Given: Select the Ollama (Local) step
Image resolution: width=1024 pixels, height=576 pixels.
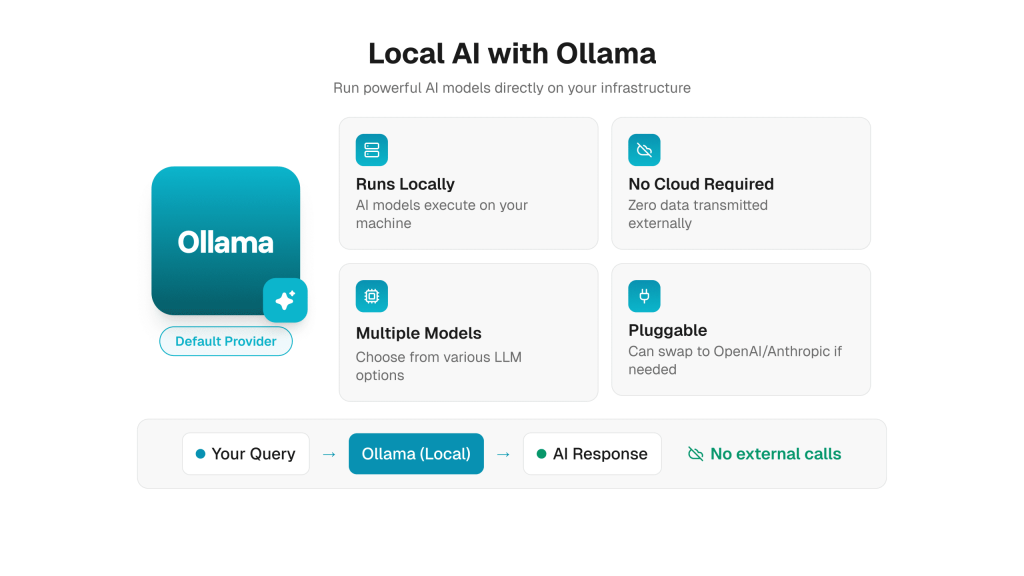Looking at the screenshot, I should click(416, 454).
